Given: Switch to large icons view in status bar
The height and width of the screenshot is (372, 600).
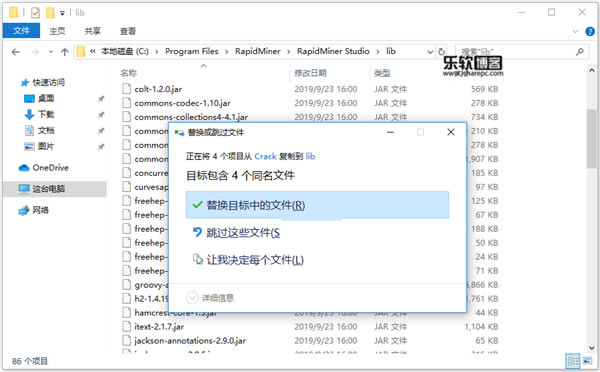Looking at the screenshot, I should 587,361.
